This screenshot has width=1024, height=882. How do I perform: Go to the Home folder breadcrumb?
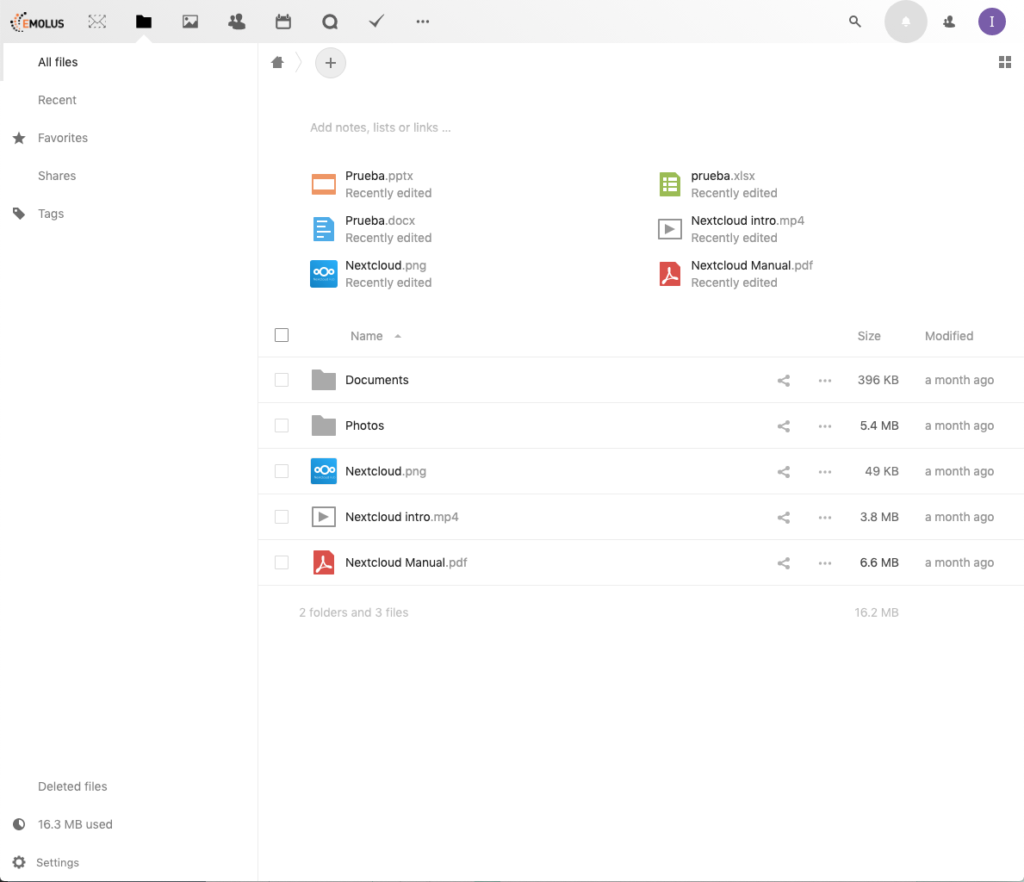278,63
